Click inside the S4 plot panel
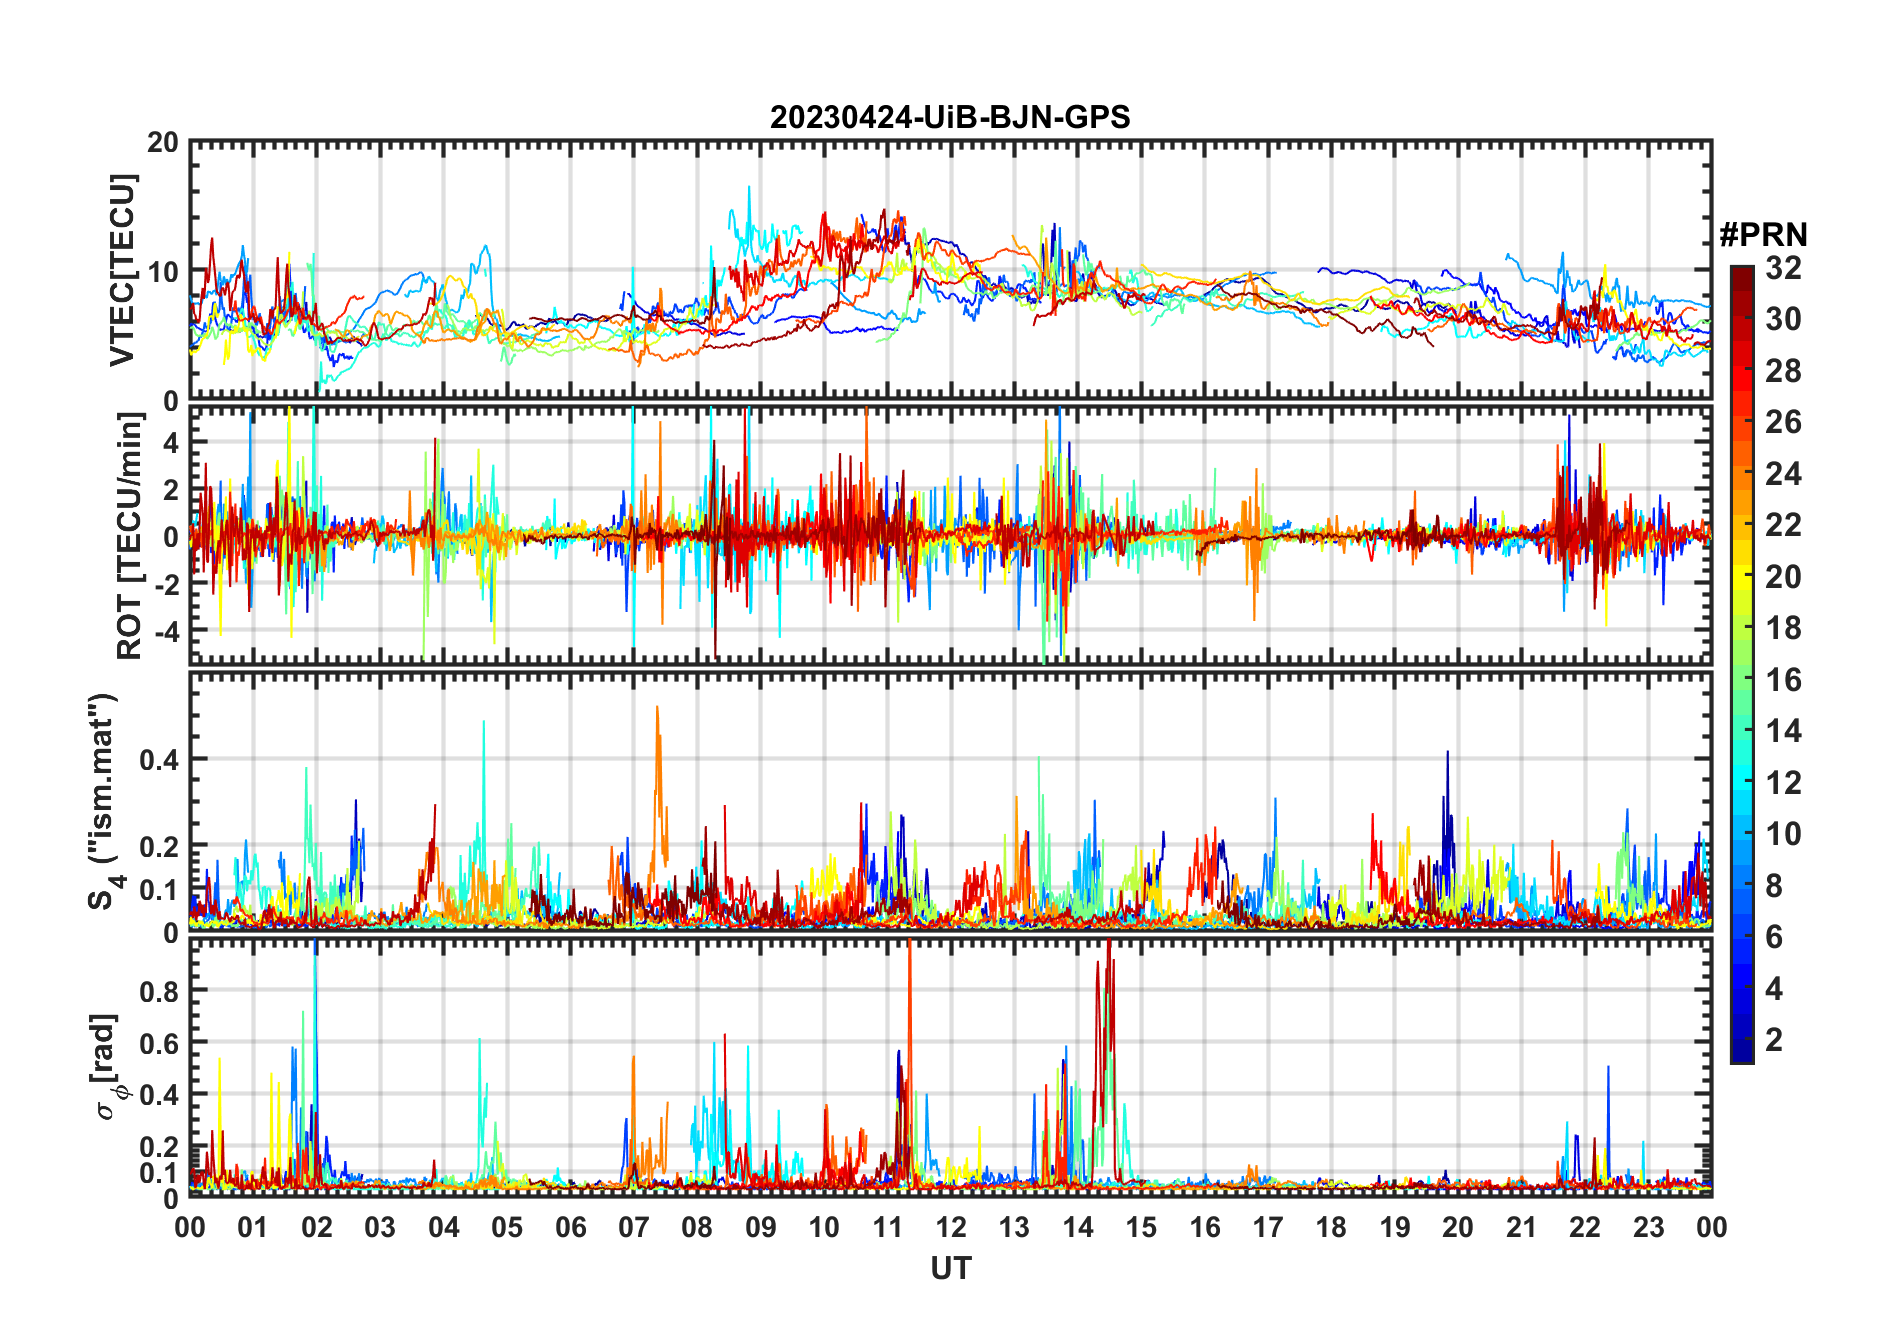 950,802
